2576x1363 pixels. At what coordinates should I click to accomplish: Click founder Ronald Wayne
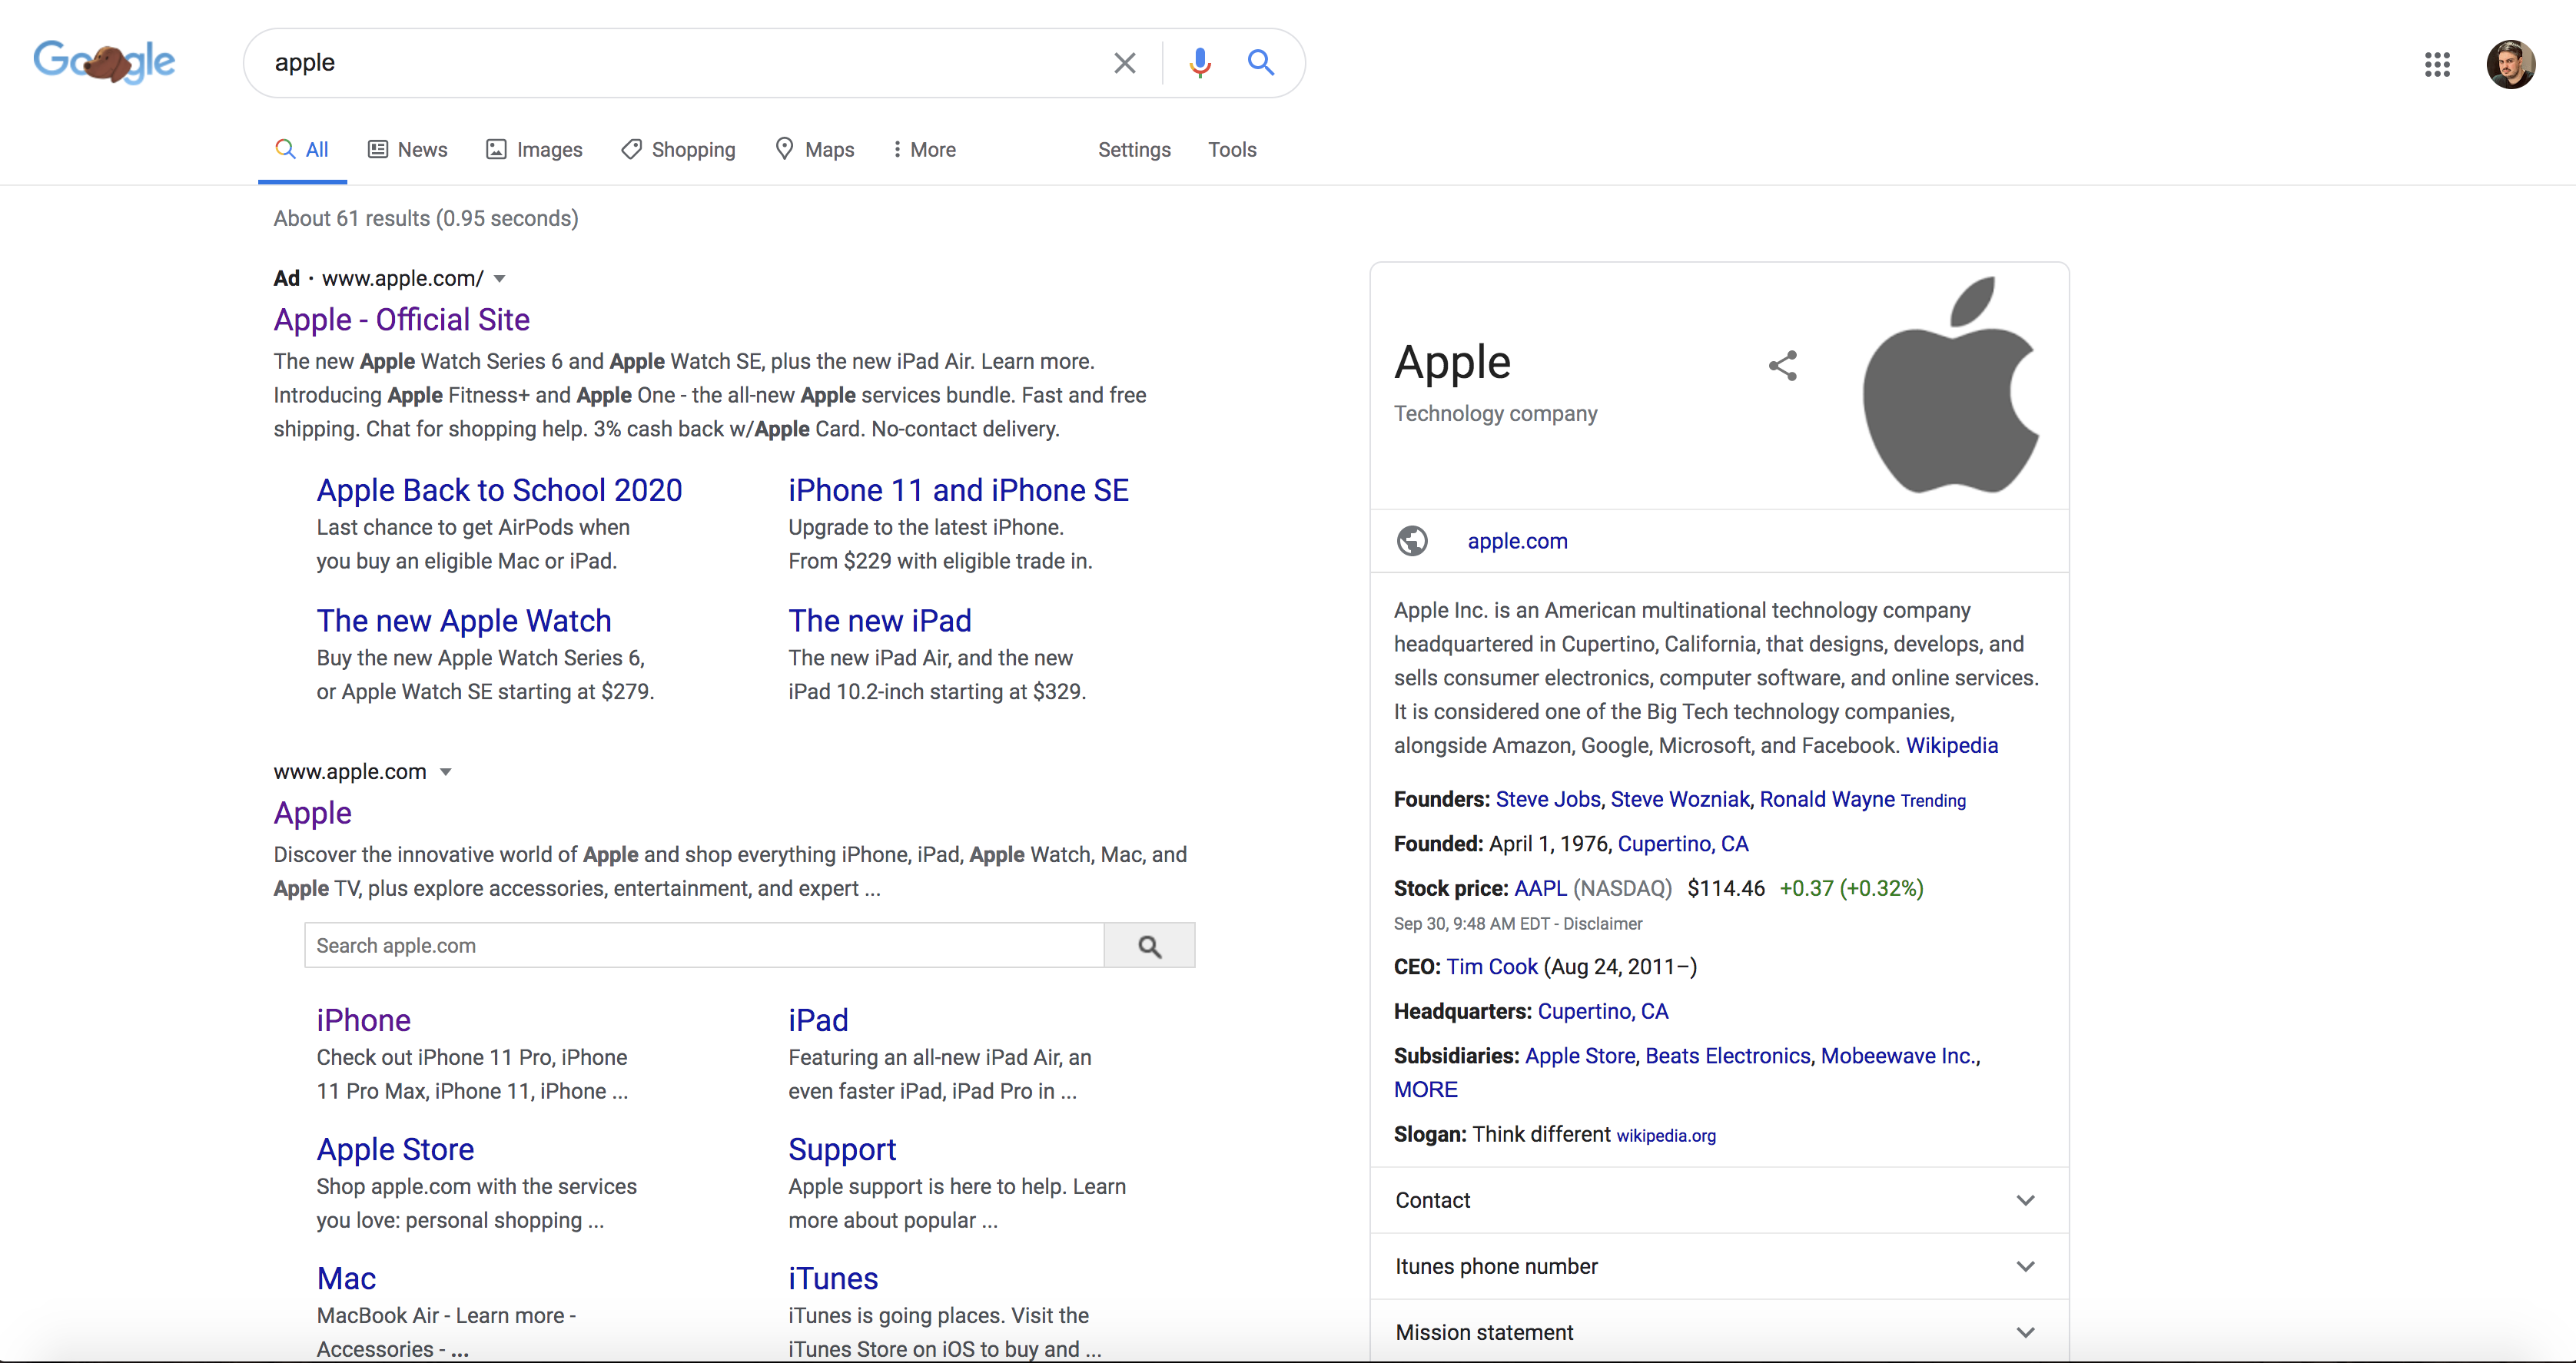[1827, 800]
